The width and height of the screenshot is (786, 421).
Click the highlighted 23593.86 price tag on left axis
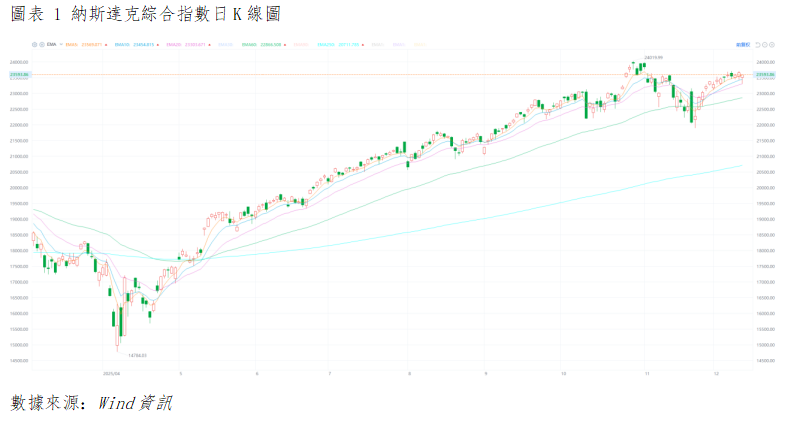18,75
